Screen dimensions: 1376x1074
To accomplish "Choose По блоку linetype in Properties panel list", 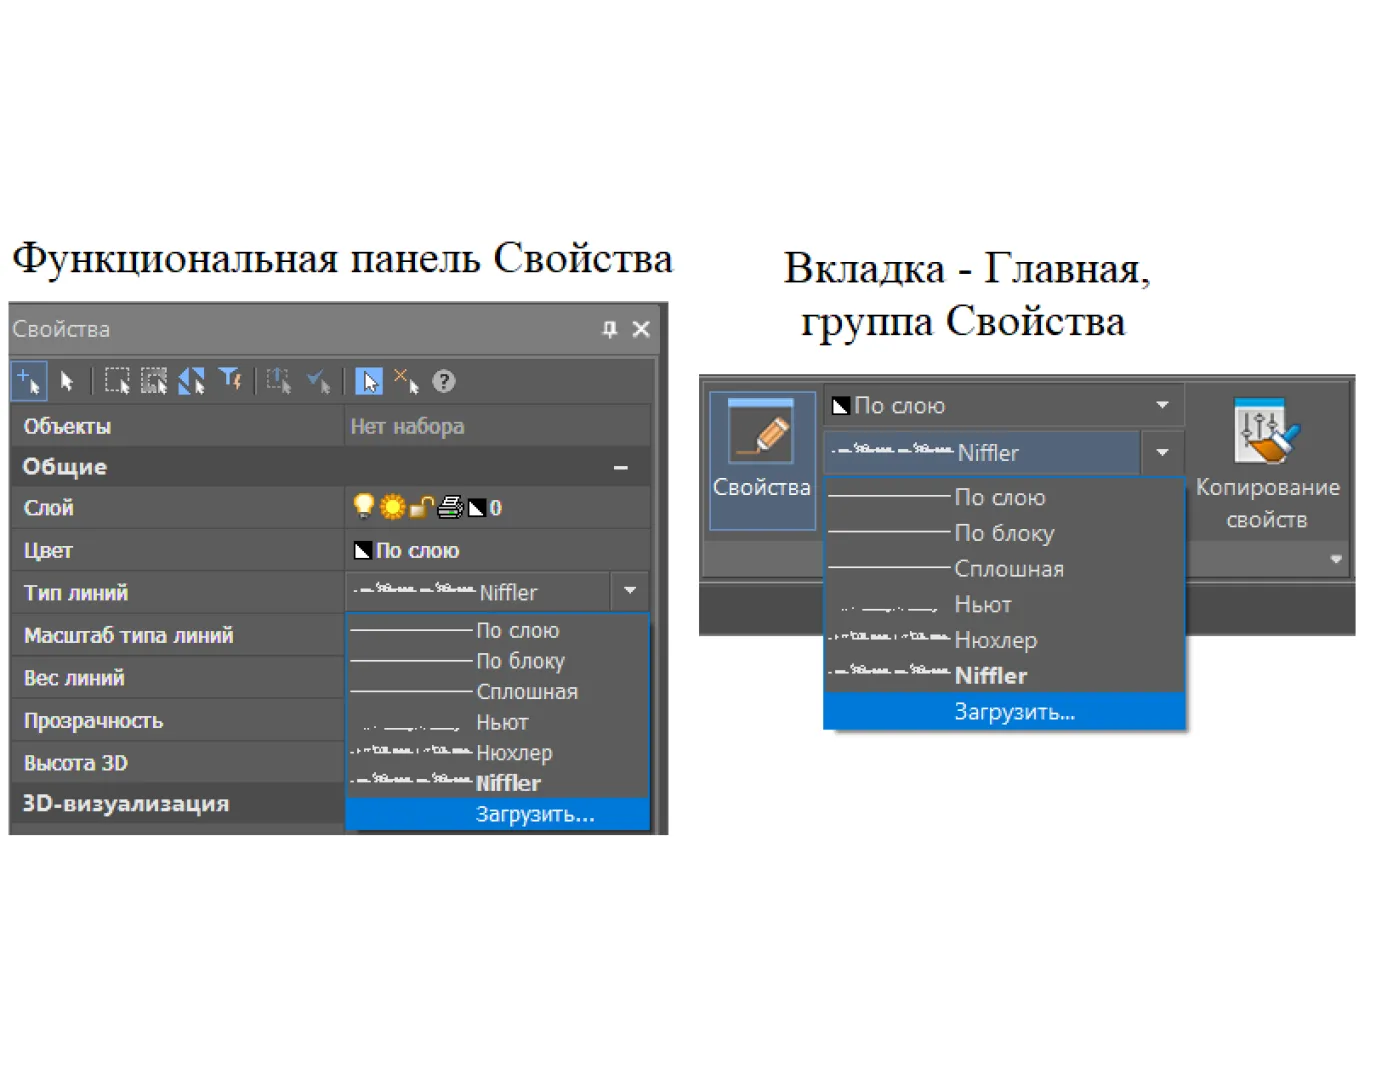I will coord(498,661).
